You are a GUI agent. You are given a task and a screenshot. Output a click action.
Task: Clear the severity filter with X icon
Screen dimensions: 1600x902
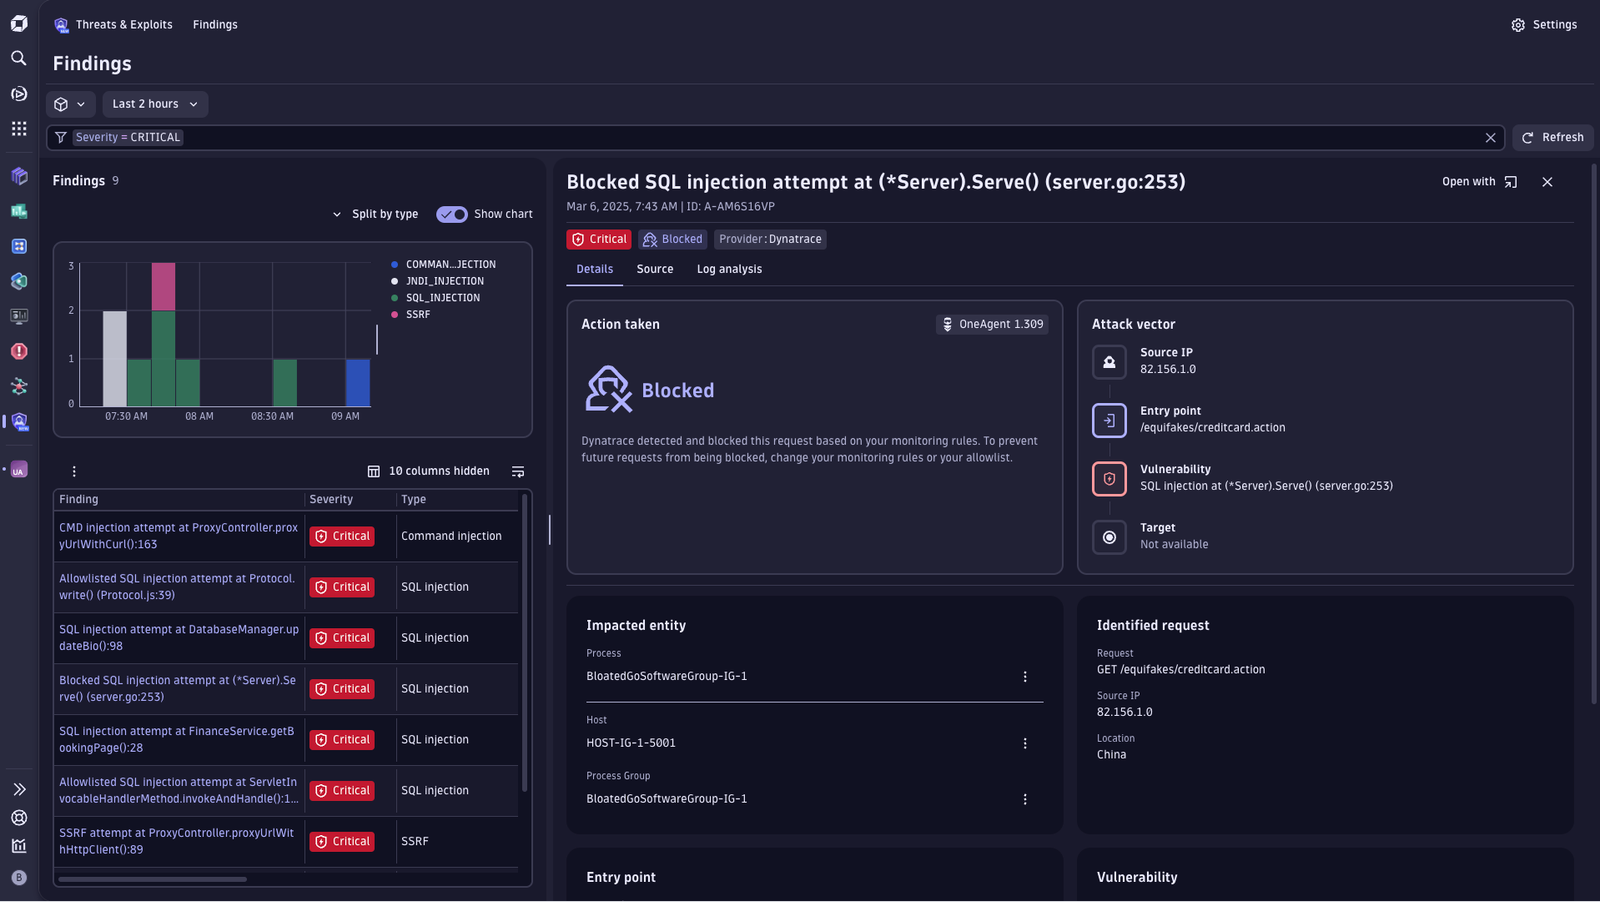[x=1490, y=138]
